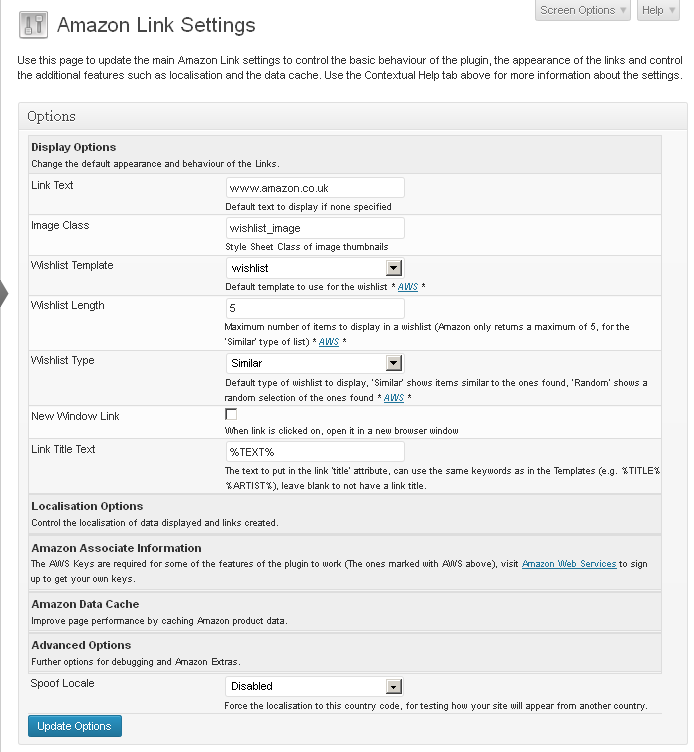
Task: Open the Spoof Locale dropdown
Action: 314,686
